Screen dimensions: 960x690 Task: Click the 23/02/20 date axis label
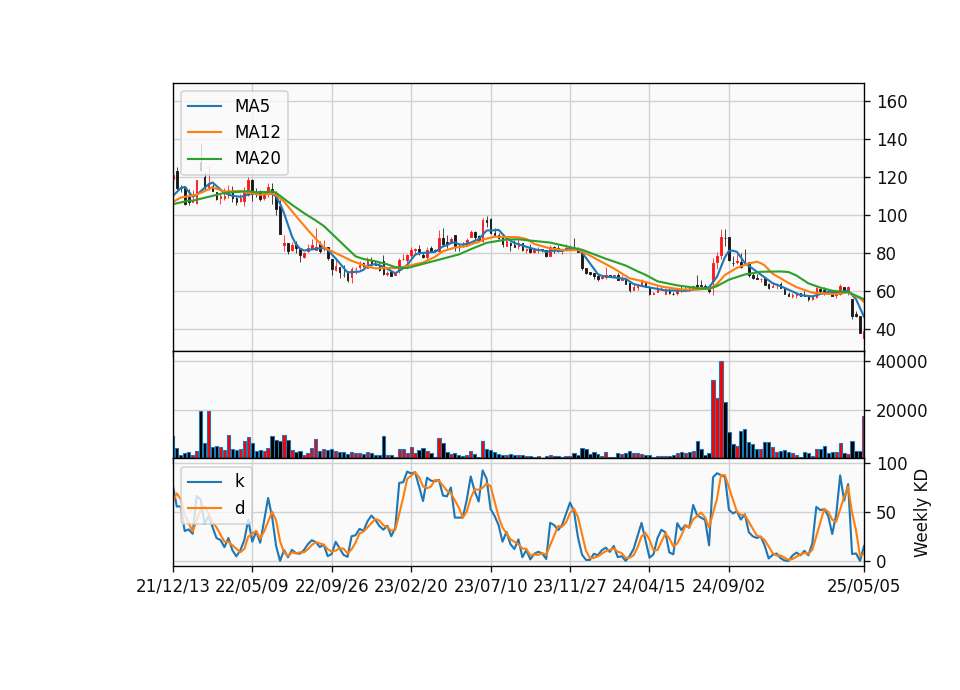pyautogui.click(x=411, y=586)
